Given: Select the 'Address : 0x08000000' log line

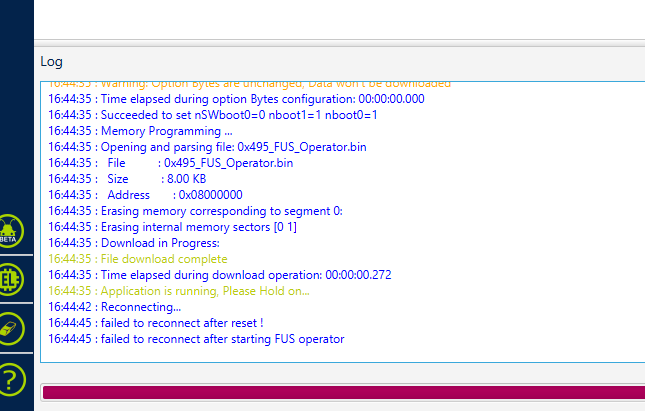Looking at the screenshot, I should click(145, 195).
